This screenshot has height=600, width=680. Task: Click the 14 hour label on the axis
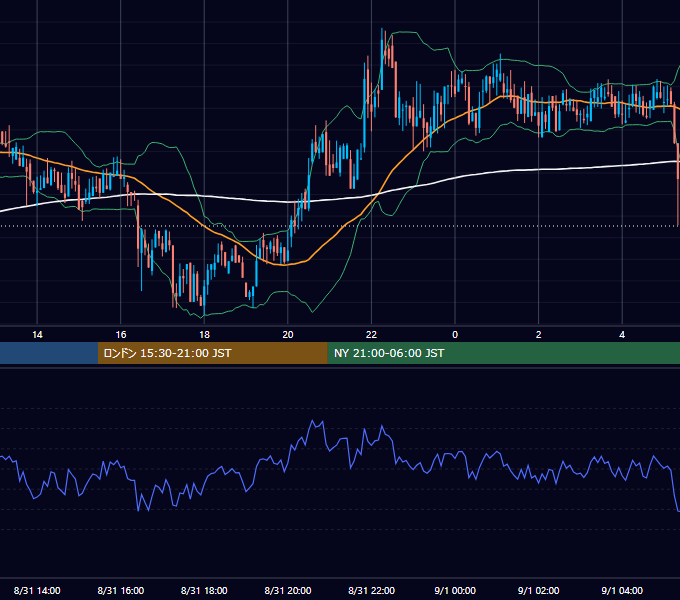pyautogui.click(x=37, y=335)
